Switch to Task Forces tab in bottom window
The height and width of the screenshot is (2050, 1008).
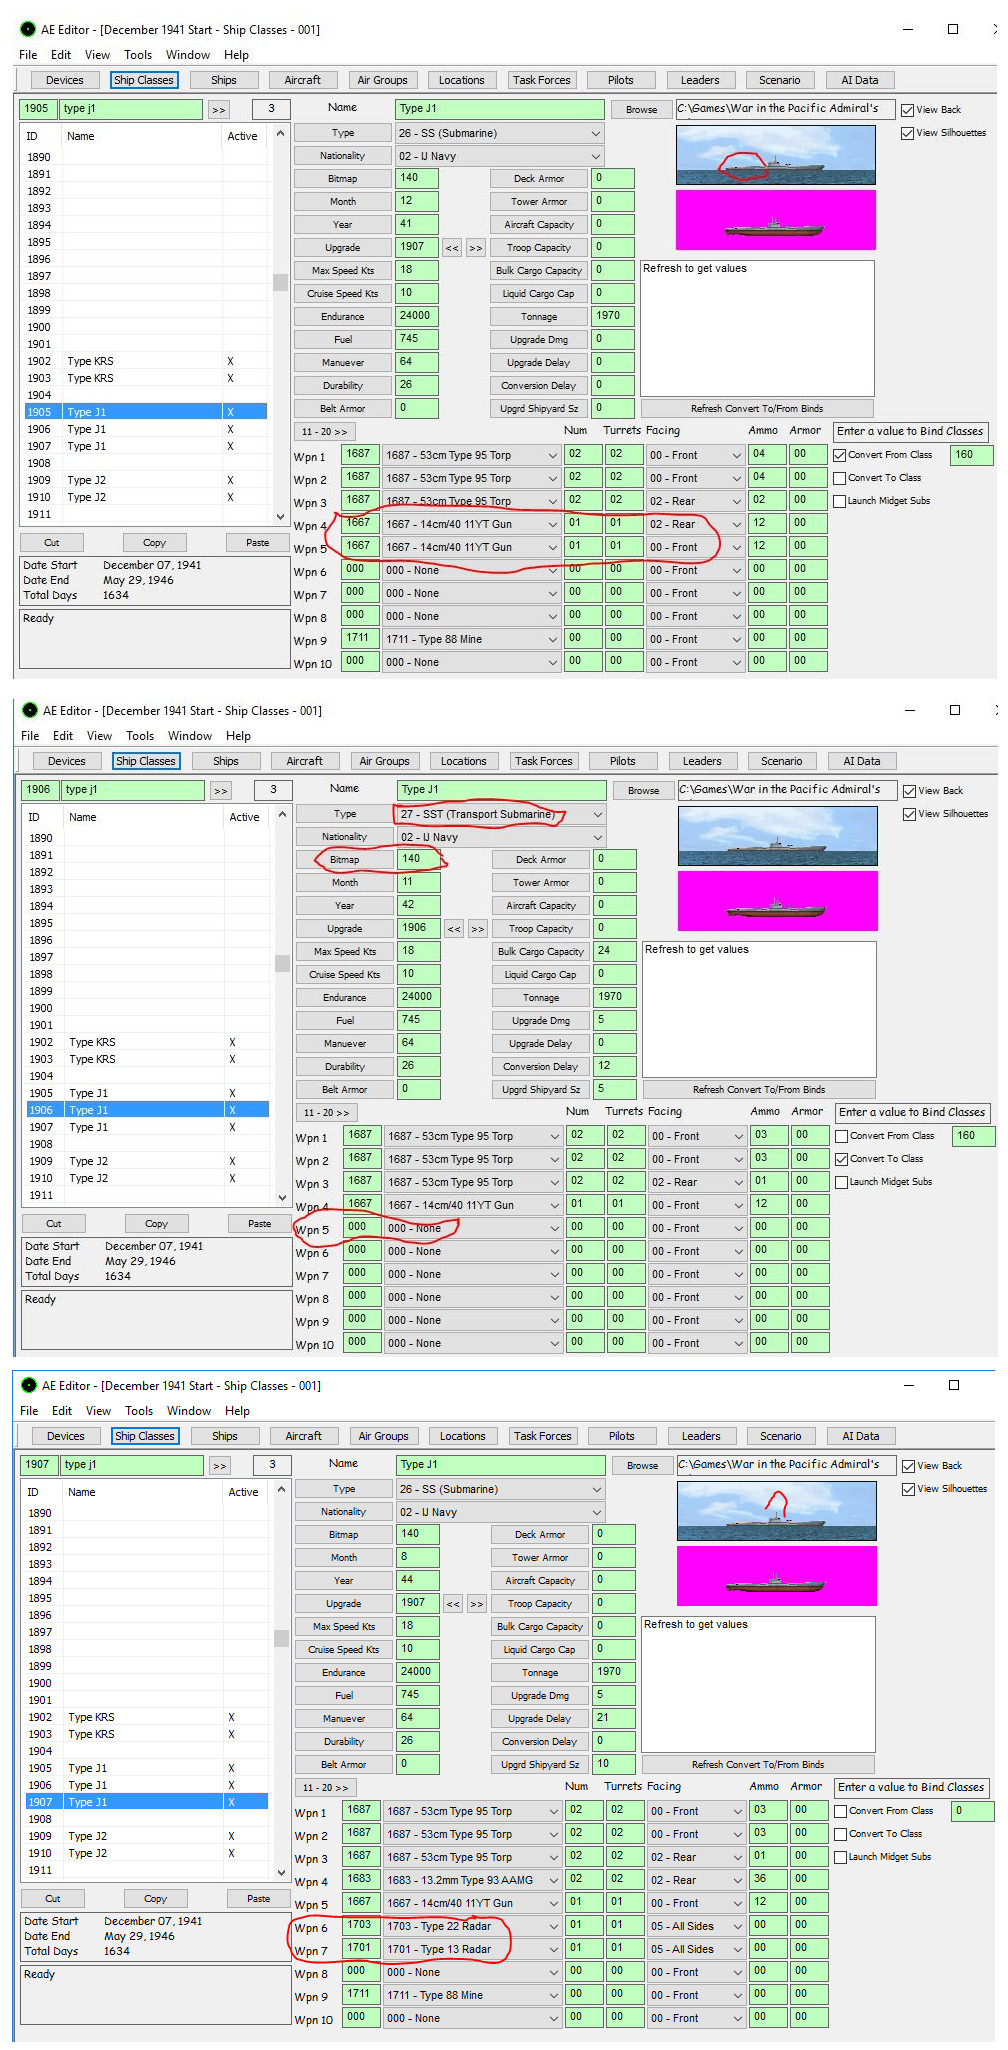coord(542,1436)
